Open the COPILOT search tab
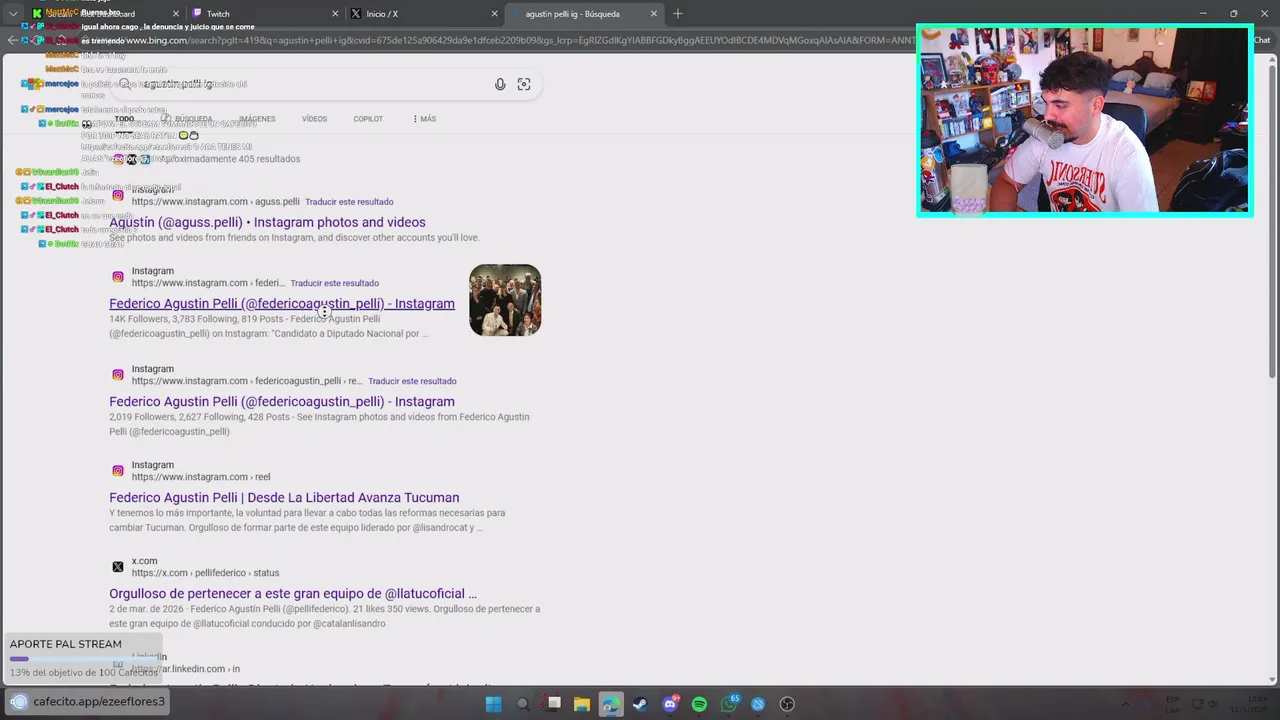1280x720 pixels. pyautogui.click(x=368, y=119)
